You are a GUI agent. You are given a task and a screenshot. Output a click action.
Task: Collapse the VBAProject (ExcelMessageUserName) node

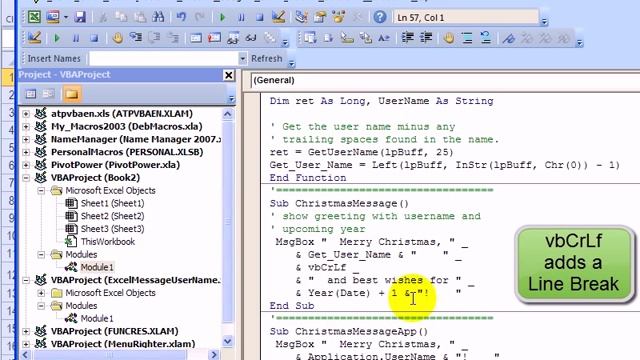pos(26,280)
